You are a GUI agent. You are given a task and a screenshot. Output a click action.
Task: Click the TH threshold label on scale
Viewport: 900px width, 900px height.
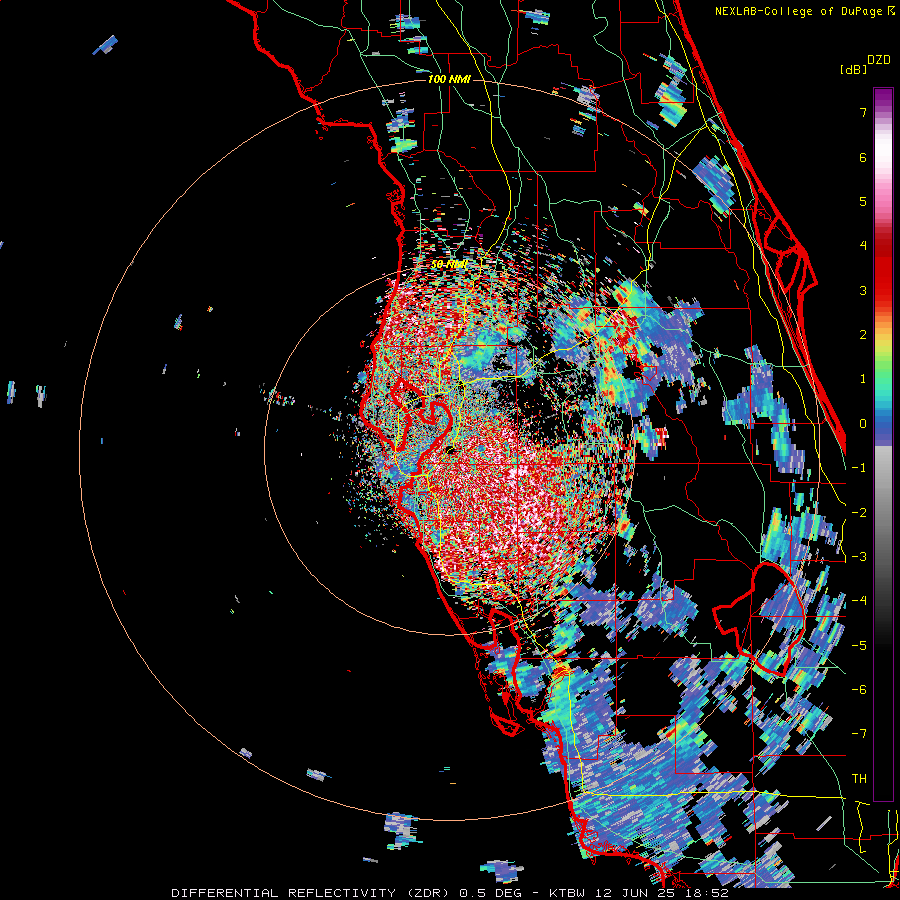(x=859, y=779)
